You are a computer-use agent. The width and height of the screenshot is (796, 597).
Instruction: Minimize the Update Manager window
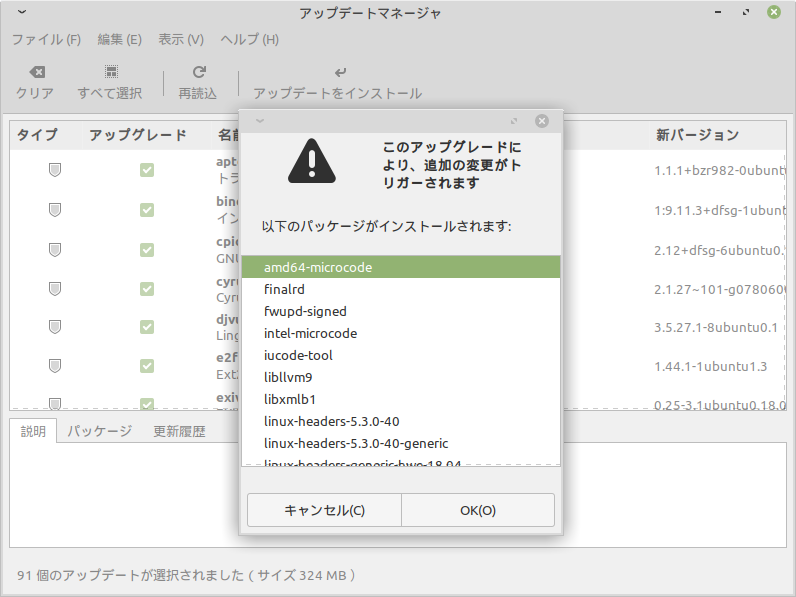718,12
